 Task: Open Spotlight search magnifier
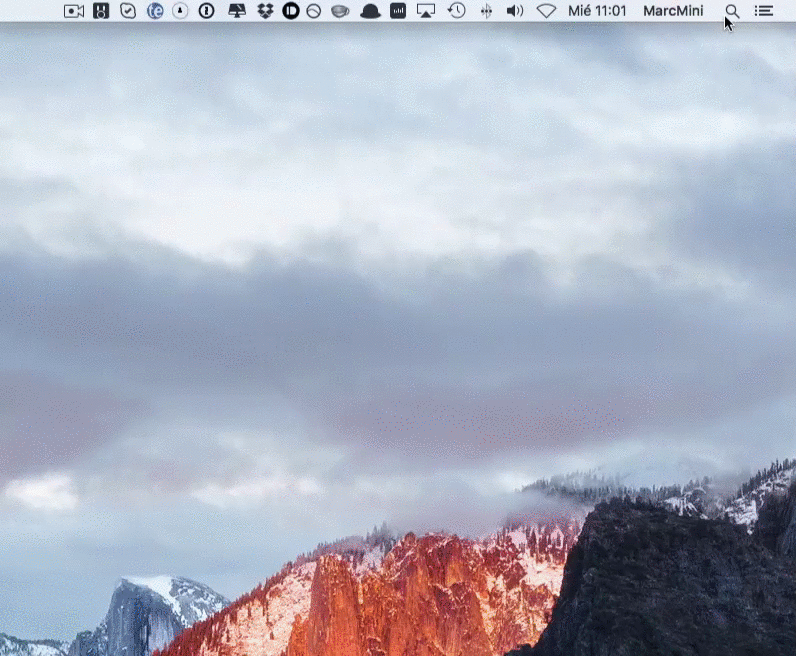click(x=732, y=11)
